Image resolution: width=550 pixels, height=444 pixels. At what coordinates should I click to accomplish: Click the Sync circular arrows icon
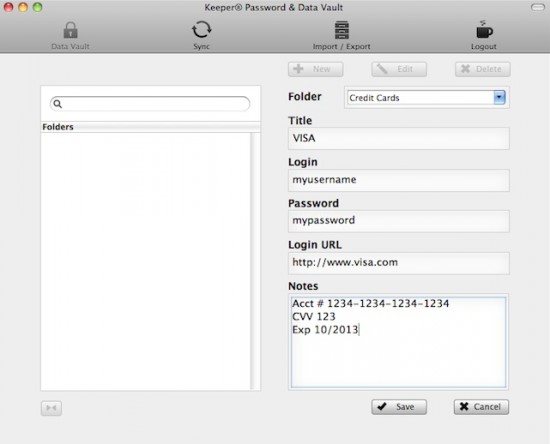[x=201, y=29]
